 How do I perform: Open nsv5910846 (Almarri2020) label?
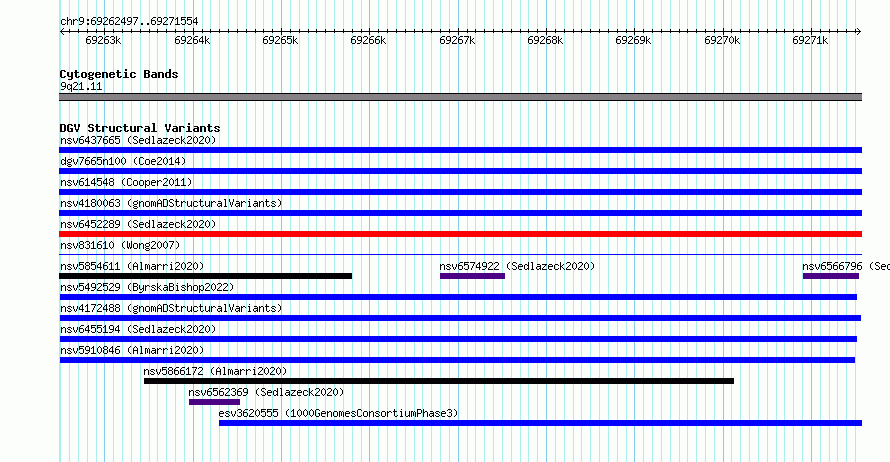[x=132, y=350]
